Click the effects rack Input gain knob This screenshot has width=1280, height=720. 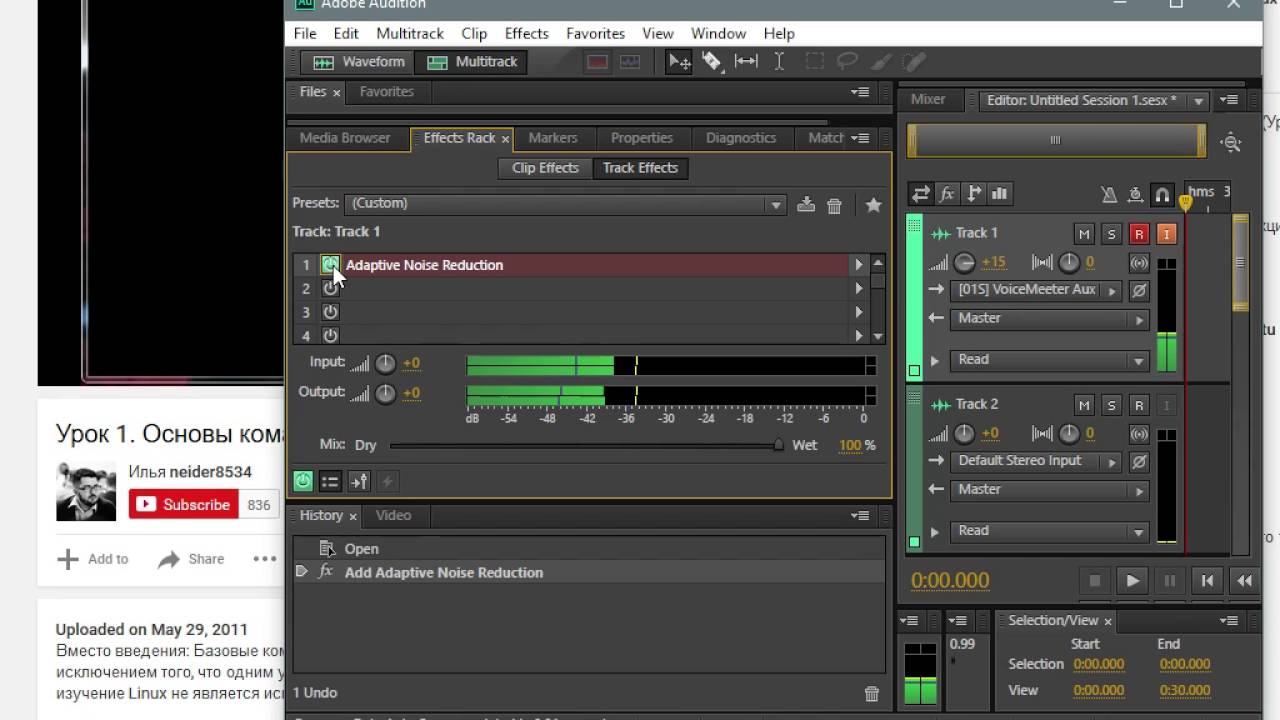385,364
